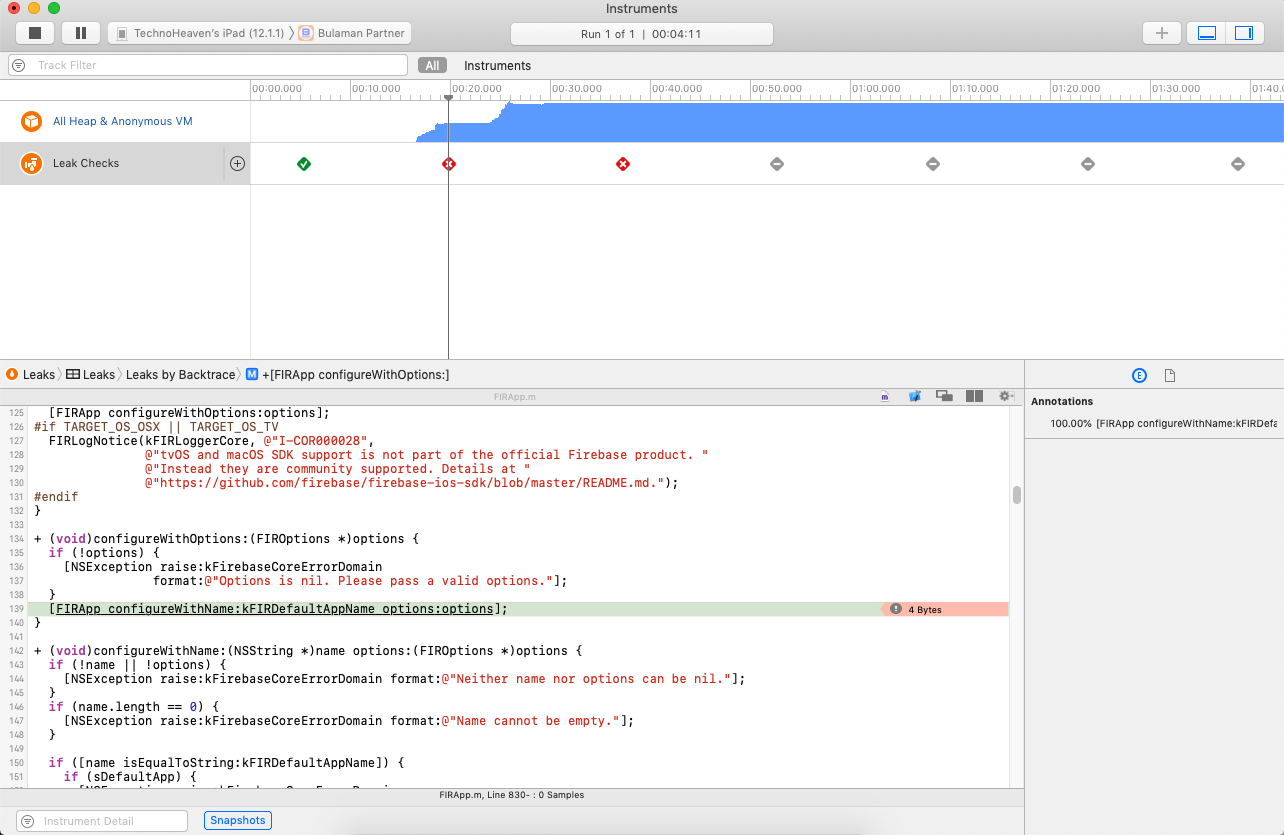Open the Run 1 of 1 run selector
Image resolution: width=1284 pixels, height=835 pixels.
[x=641, y=33]
